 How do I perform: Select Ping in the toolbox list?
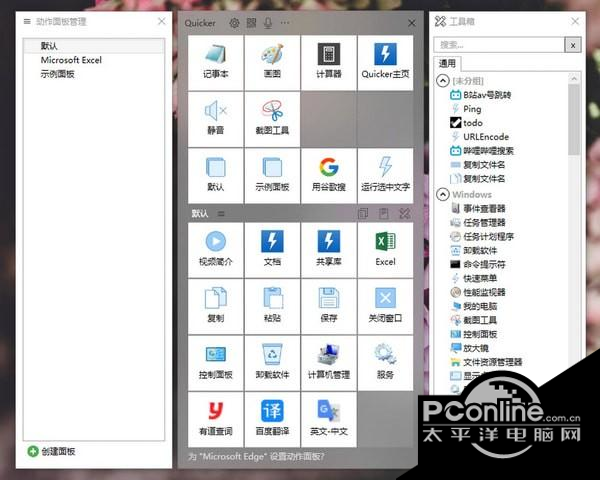tap(466, 109)
